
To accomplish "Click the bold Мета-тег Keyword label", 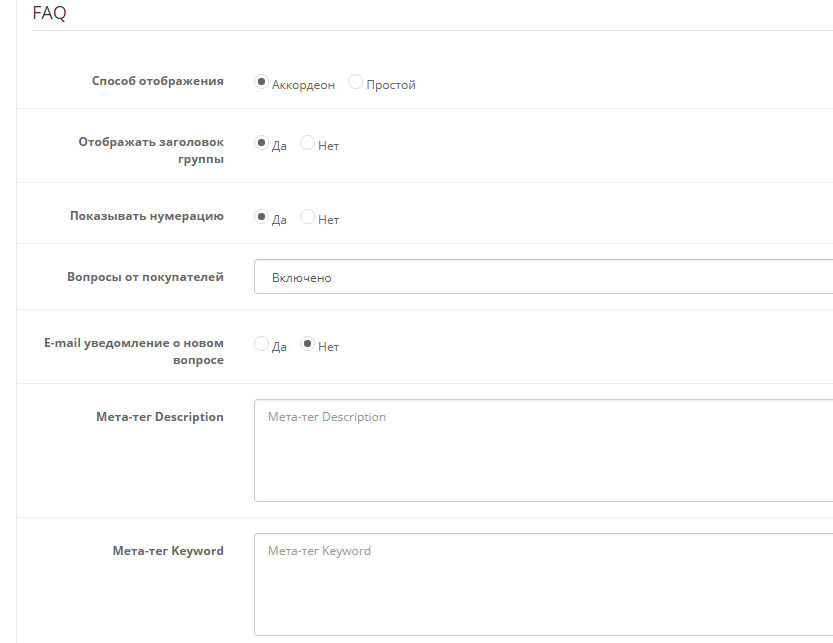I will 168,551.
